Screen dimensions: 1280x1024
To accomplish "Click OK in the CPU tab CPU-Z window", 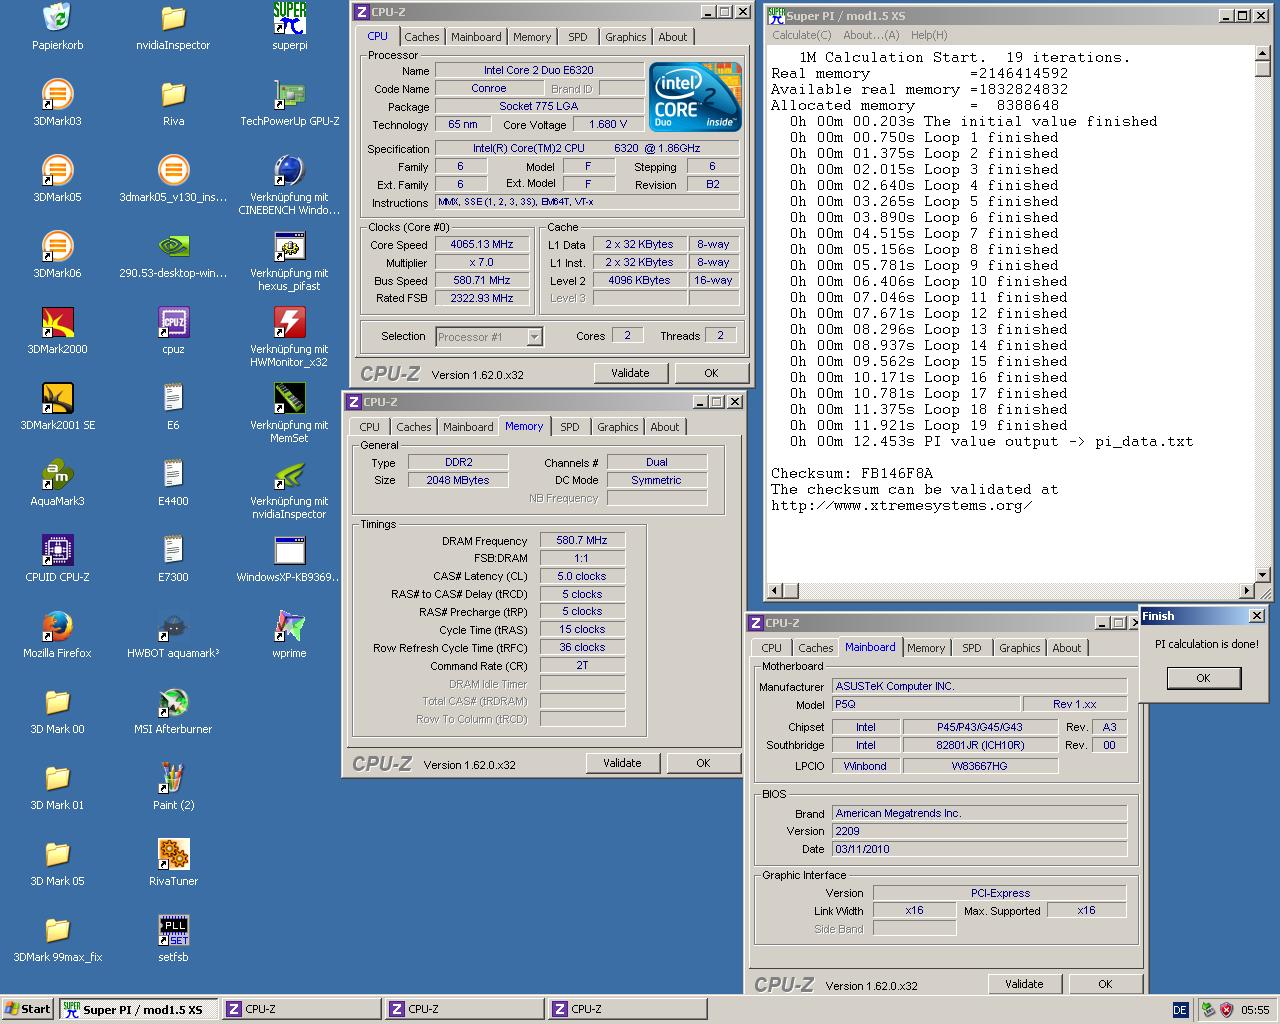I will tap(711, 373).
